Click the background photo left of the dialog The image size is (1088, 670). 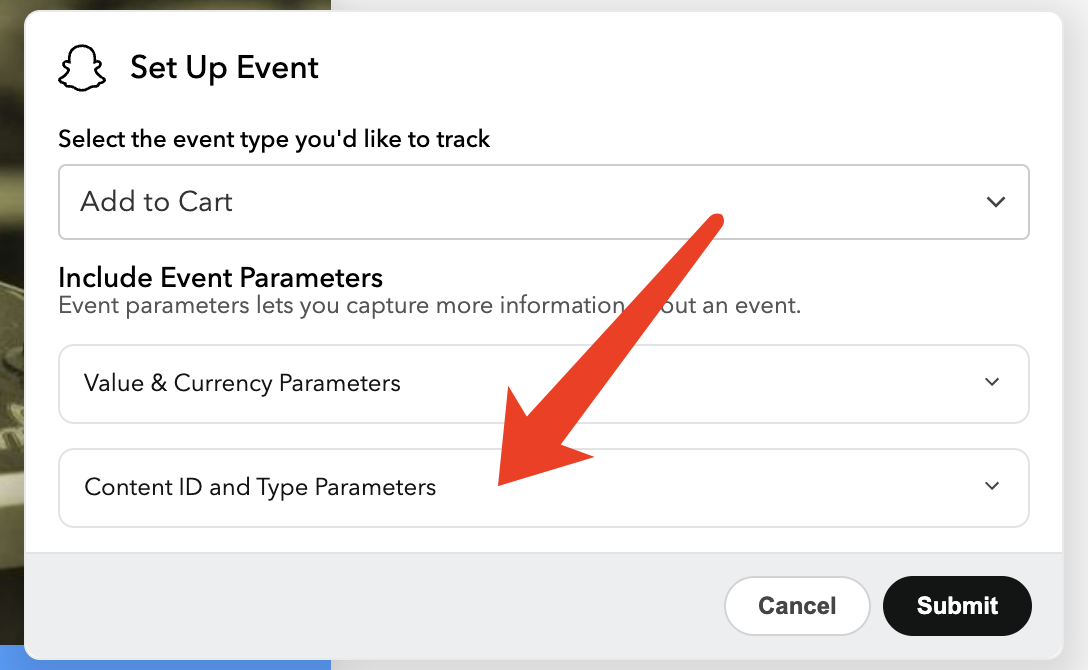(11, 300)
